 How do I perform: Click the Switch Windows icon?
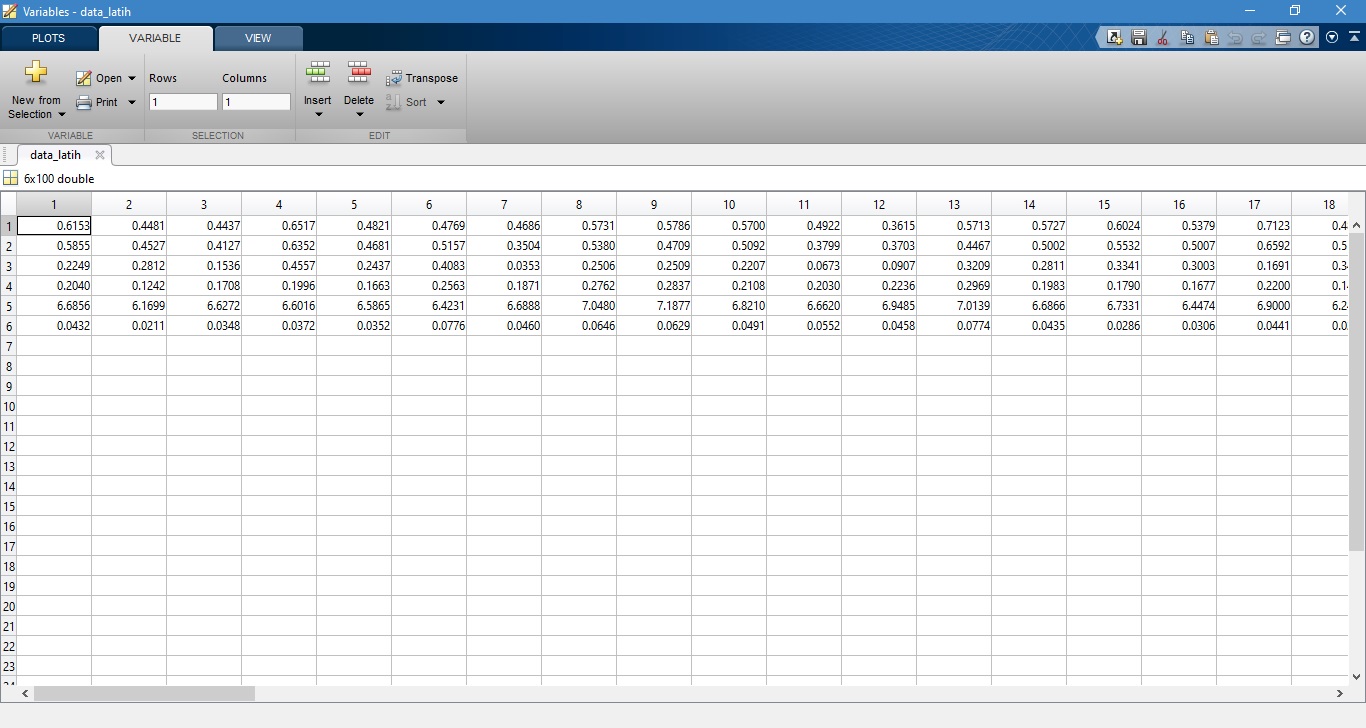(1283, 38)
